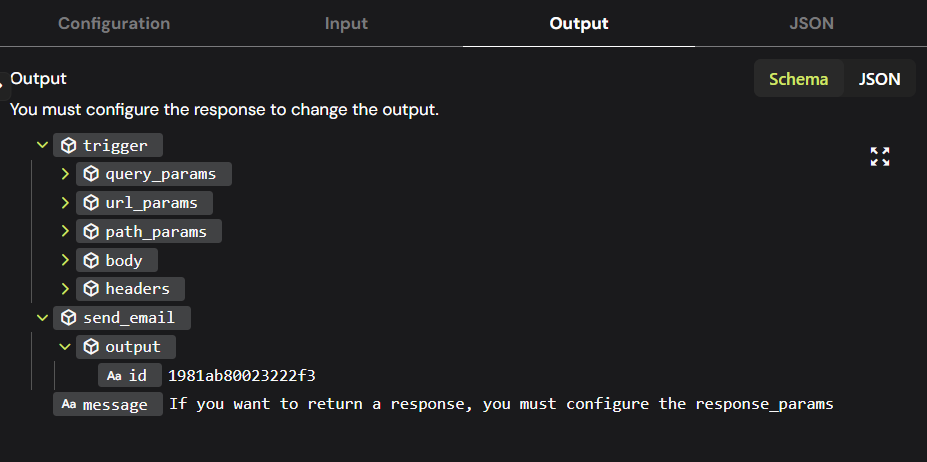Click the text type icon beside id
The image size is (927, 462).
coord(114,375)
